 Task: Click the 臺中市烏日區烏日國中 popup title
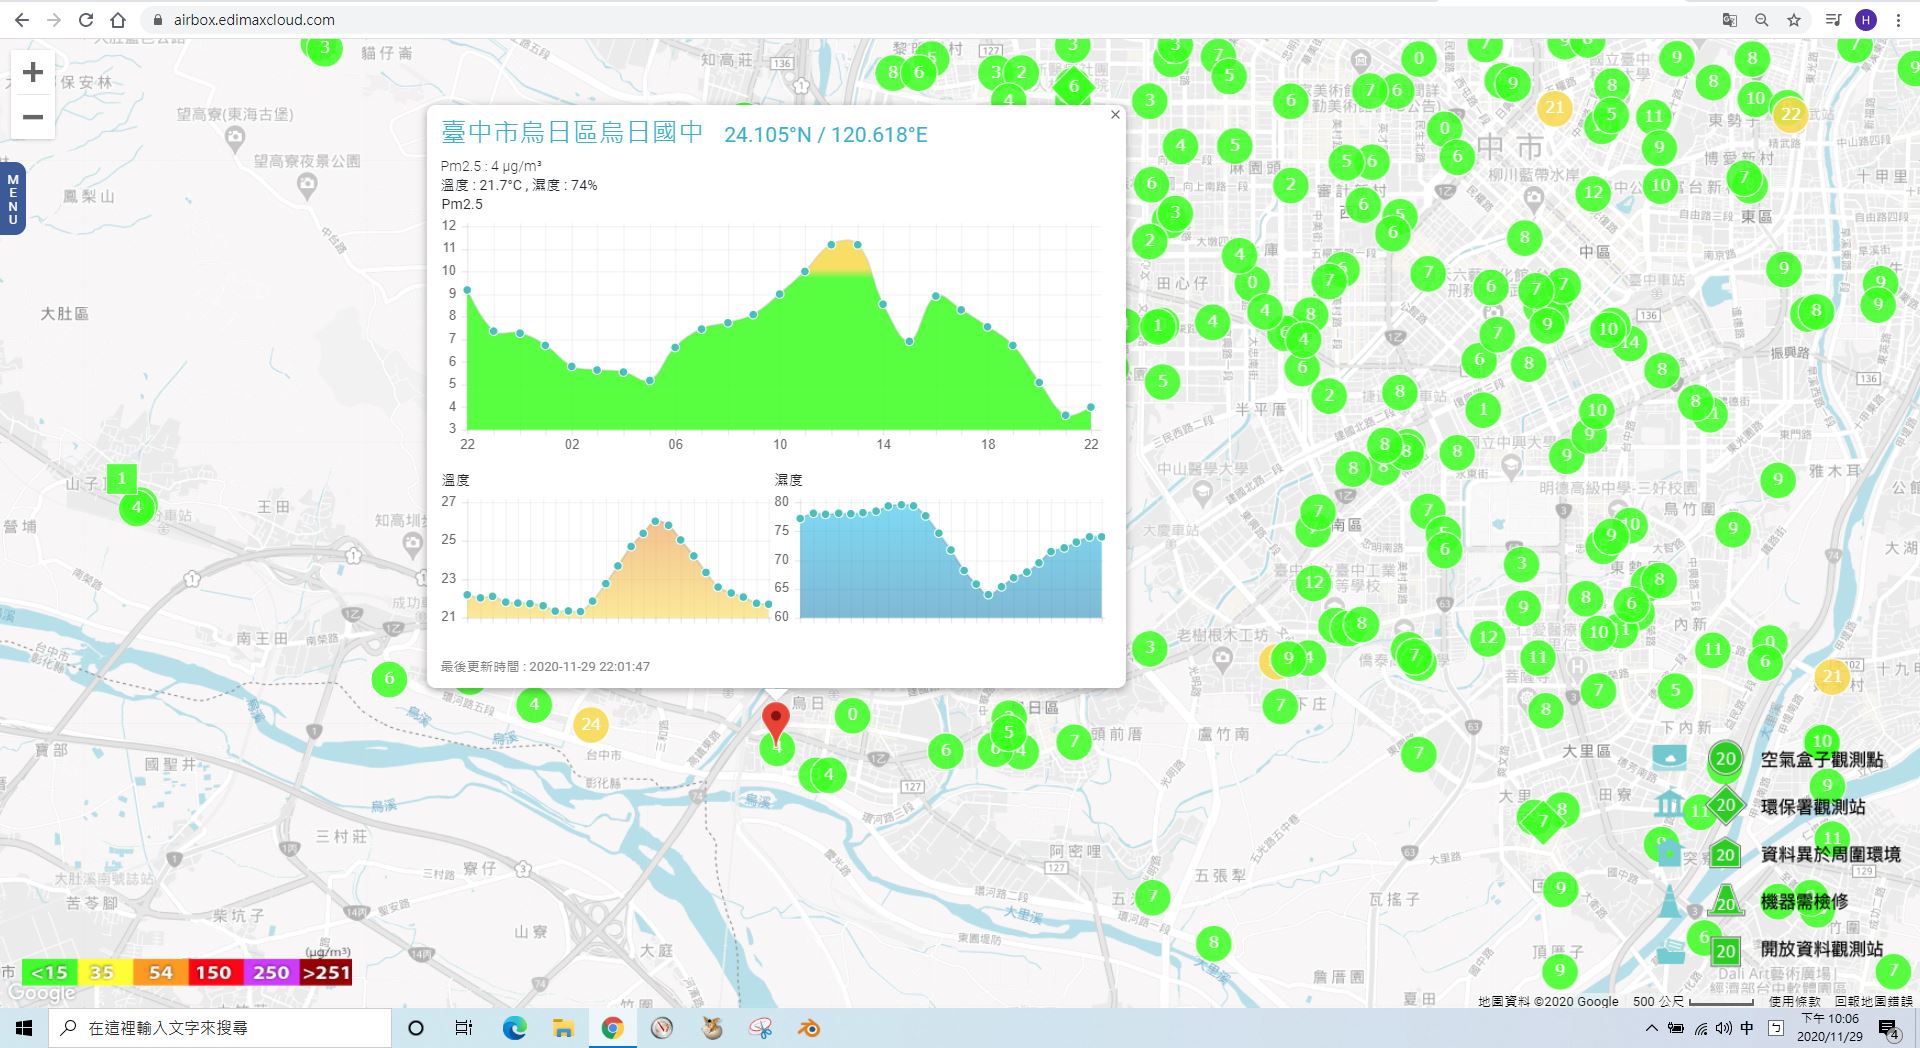572,133
